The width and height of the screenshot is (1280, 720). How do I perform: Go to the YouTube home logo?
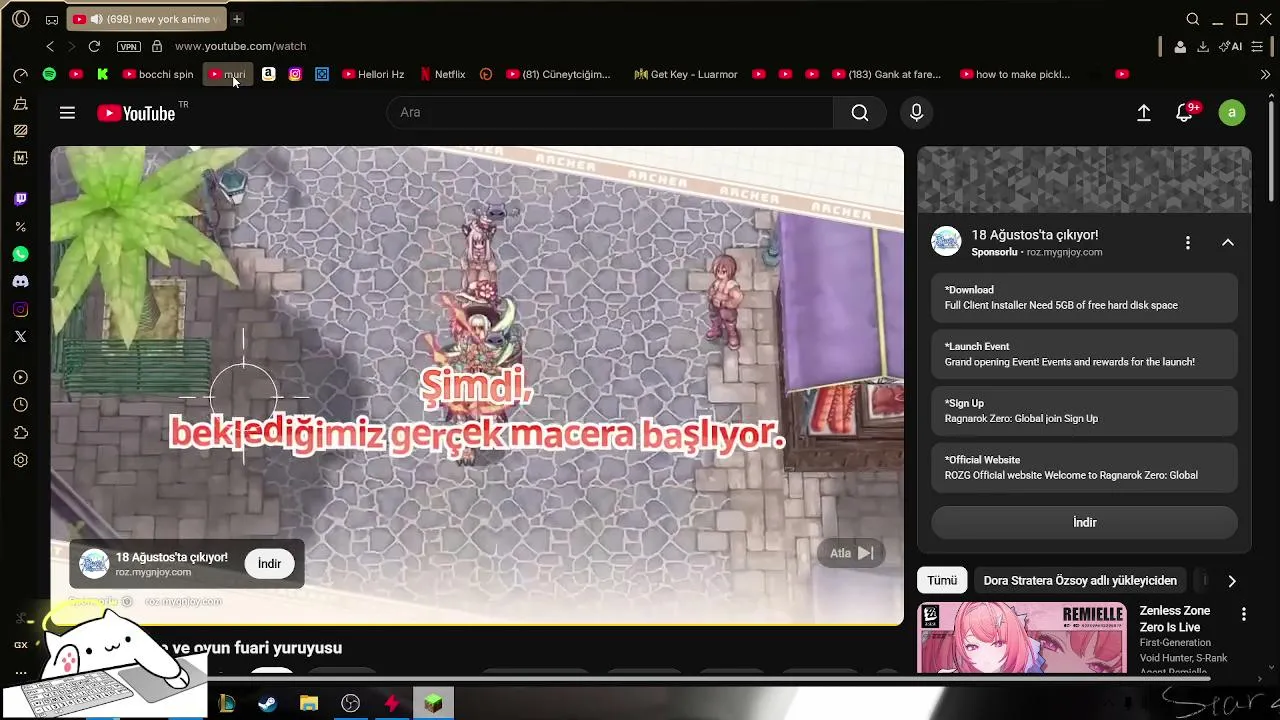136,113
